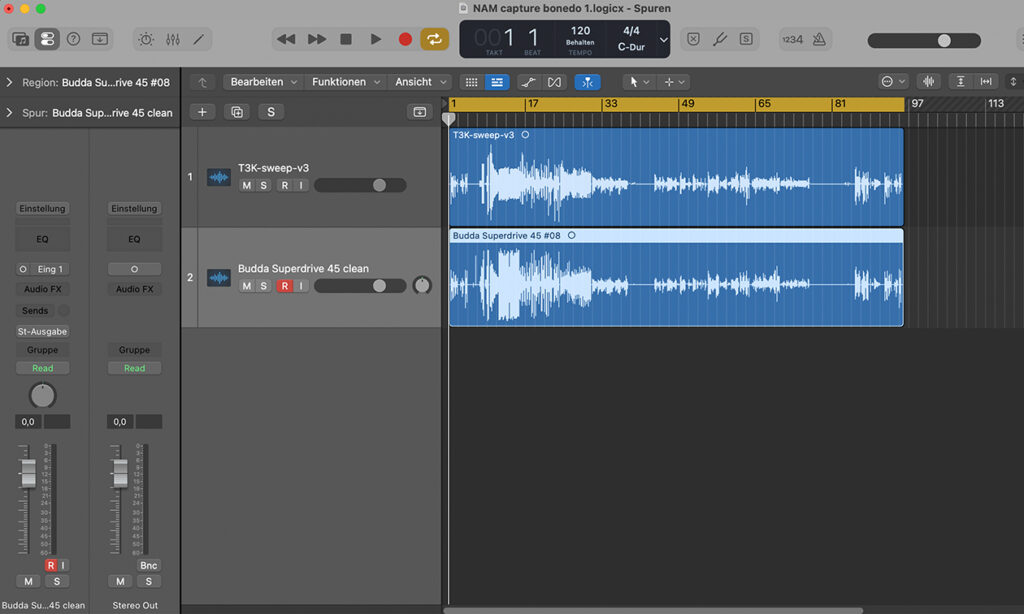Click the channel strip Einstellung button for Budda
The image size is (1024, 614).
pos(42,208)
